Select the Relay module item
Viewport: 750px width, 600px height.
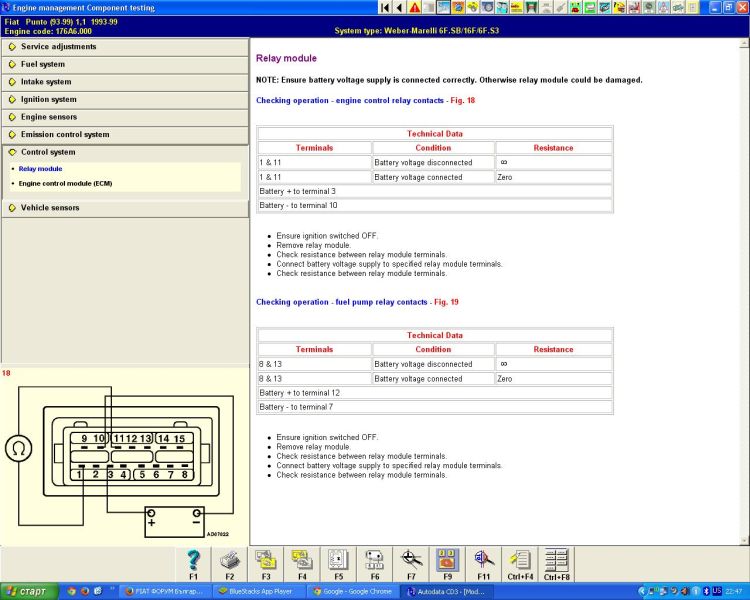(40, 169)
